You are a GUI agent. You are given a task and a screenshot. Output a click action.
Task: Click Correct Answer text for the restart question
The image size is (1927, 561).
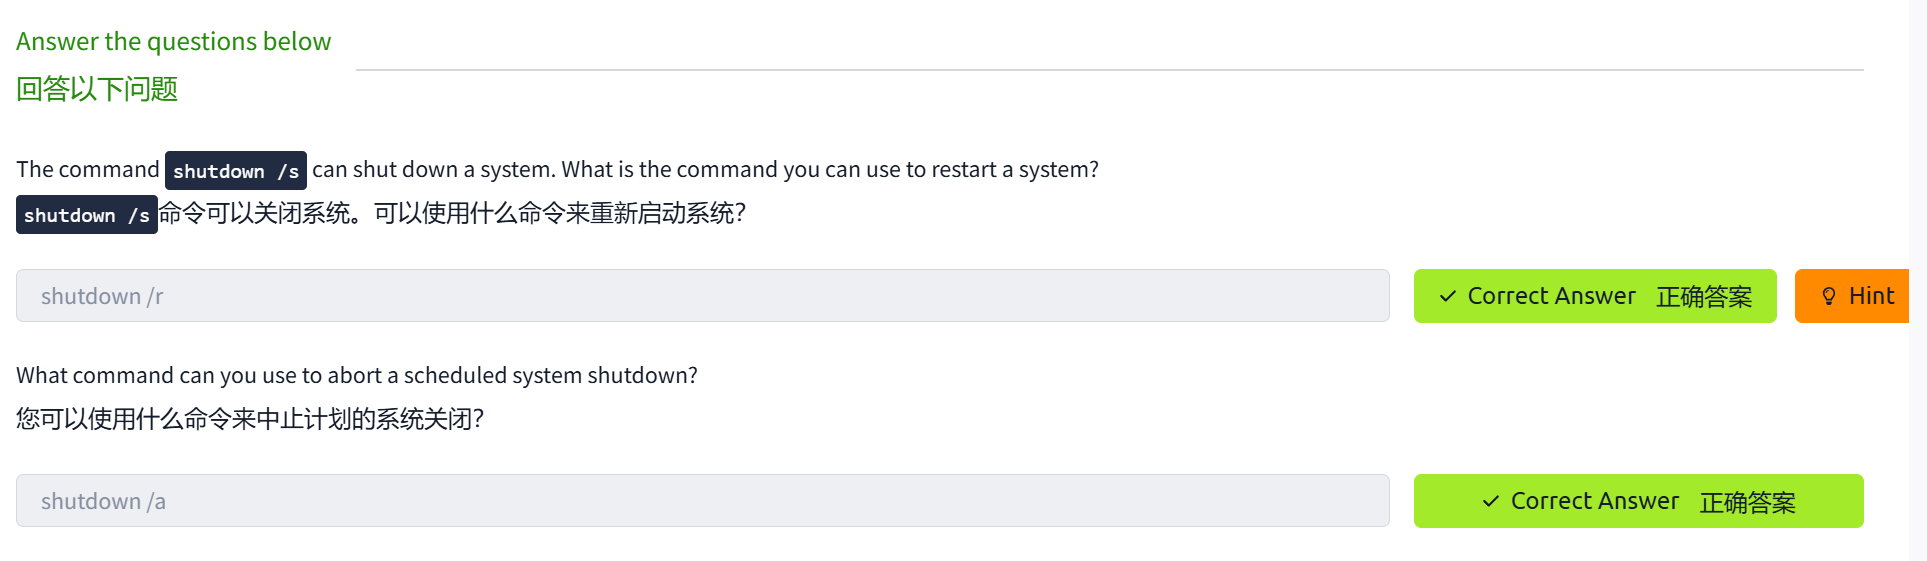1551,296
